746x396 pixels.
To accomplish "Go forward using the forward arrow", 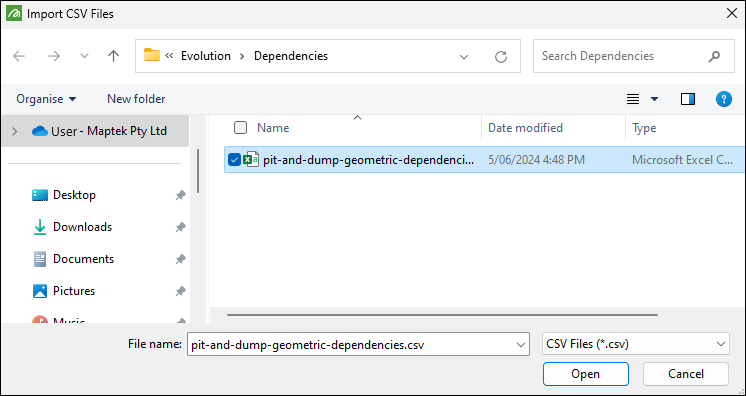I will 54,56.
